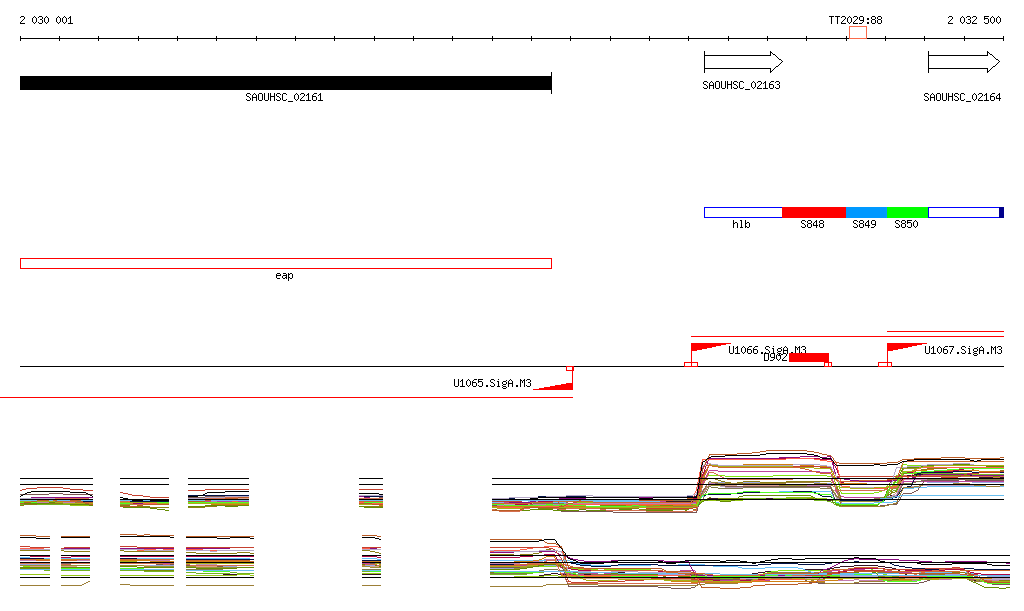Click the 2 030 001 start coordinate label
1024x611 pixels.
point(46,20)
